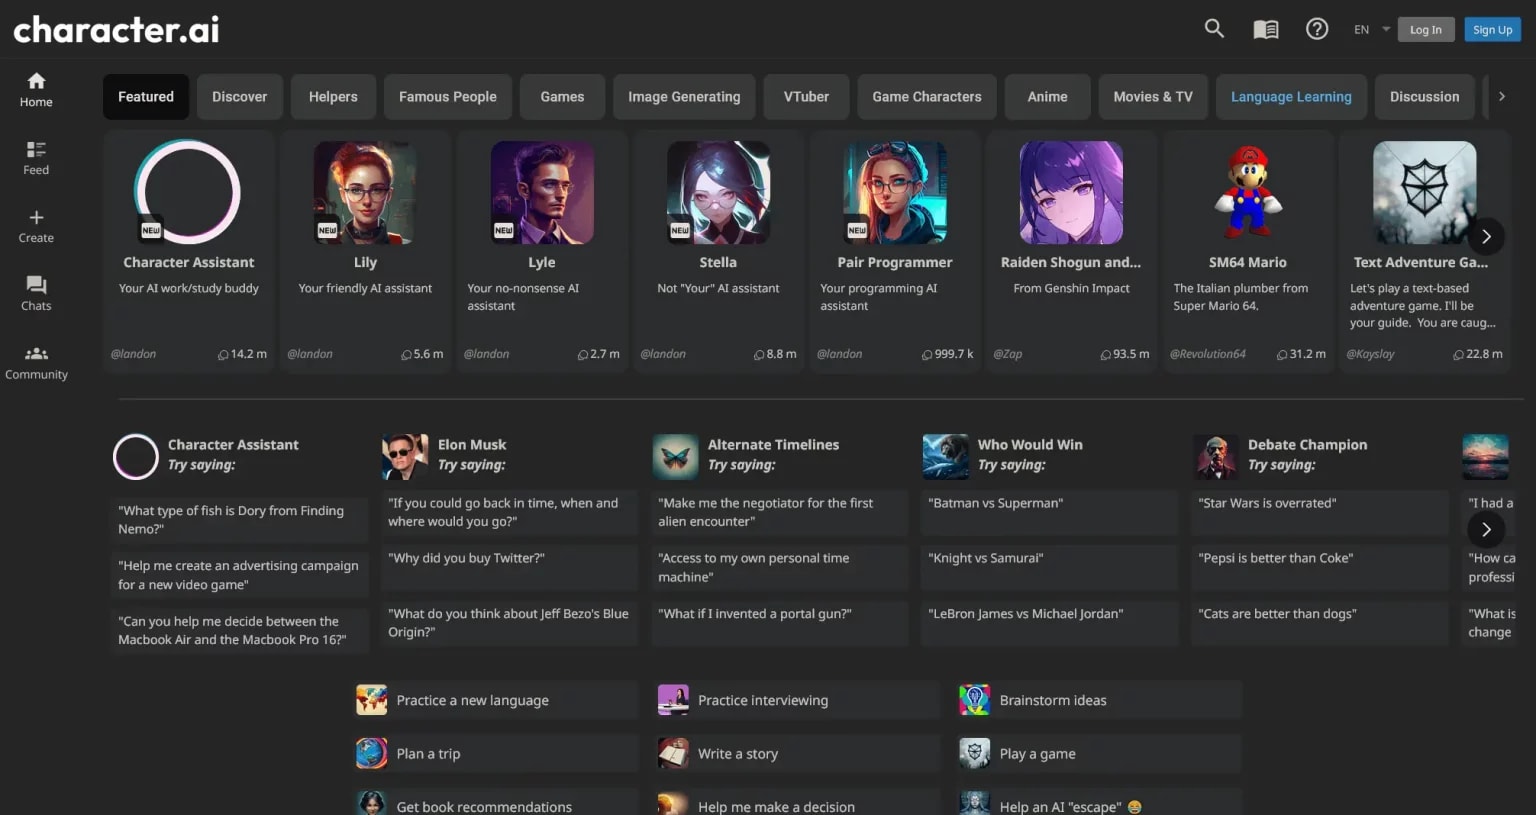Select the Featured tab
Screen dimensions: 1536x815
pos(146,97)
